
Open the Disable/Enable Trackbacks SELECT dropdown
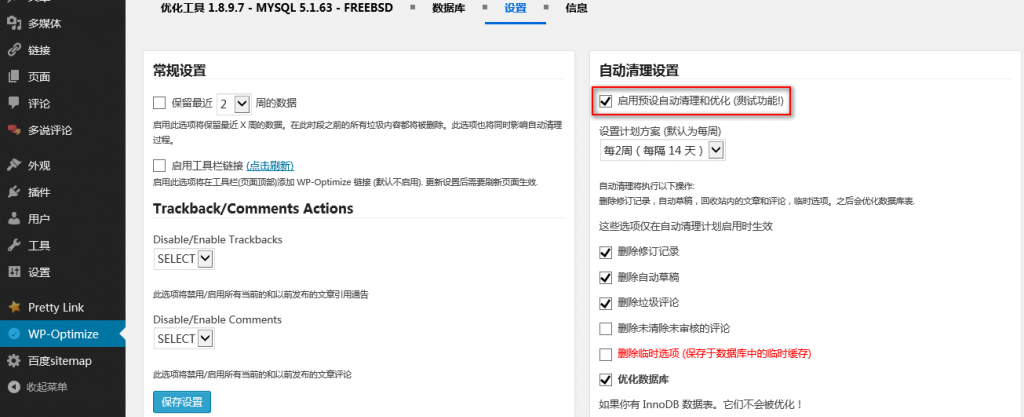[185, 259]
